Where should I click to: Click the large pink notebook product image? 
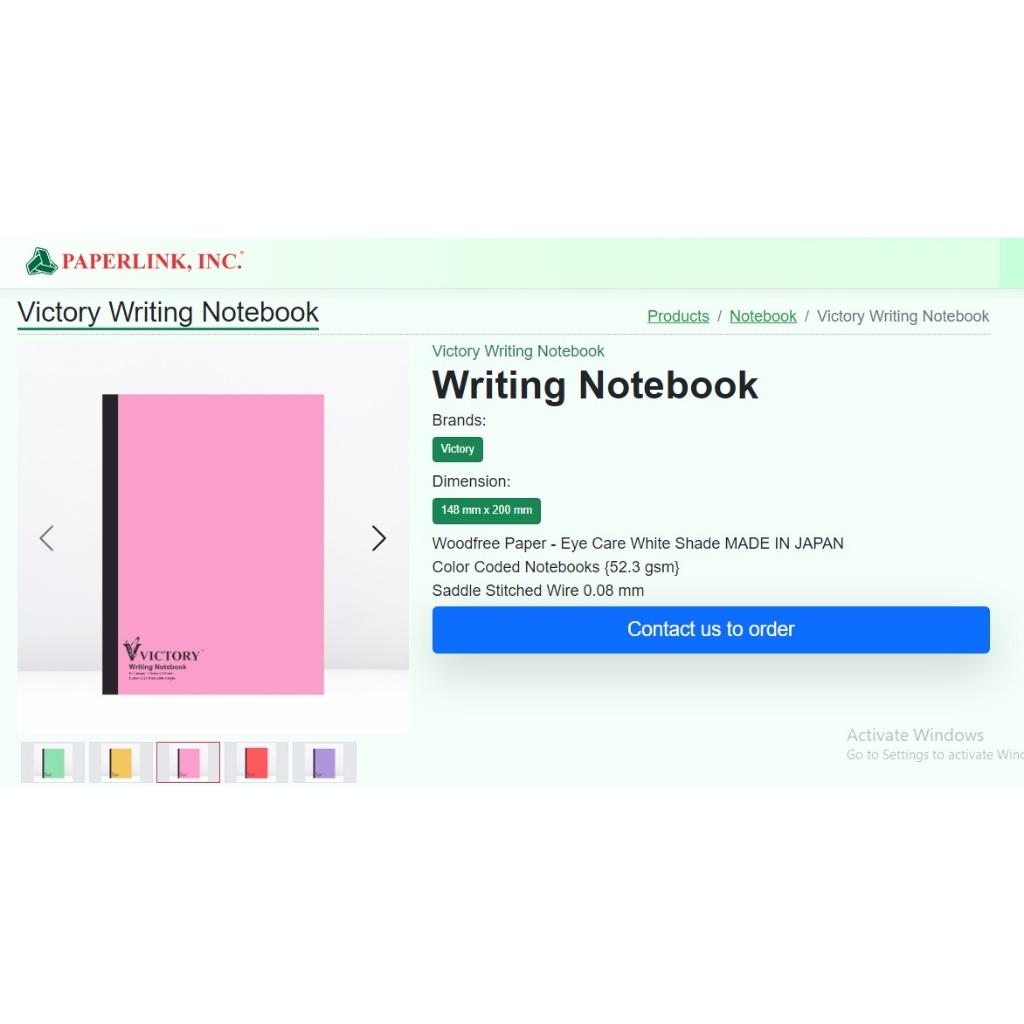pos(213,544)
